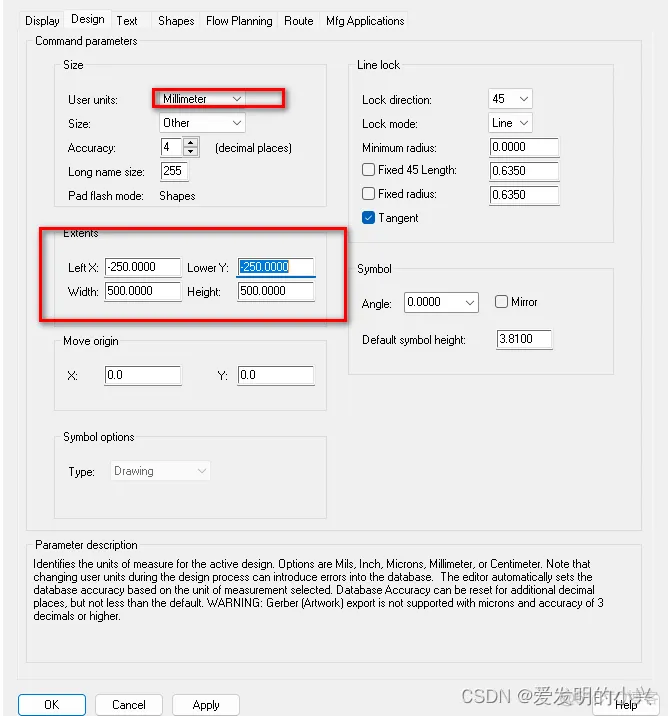Screen dimensions: 668x716
Task: Click the Minimum radius input field
Action: coord(524,147)
